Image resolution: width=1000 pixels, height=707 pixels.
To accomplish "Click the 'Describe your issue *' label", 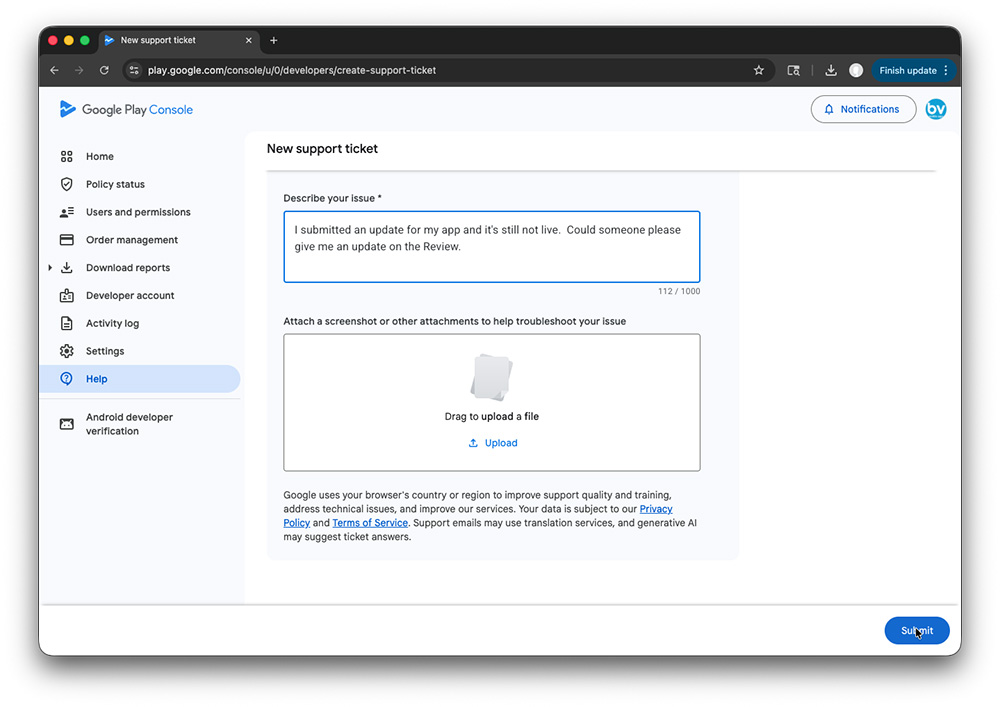I will point(332,198).
